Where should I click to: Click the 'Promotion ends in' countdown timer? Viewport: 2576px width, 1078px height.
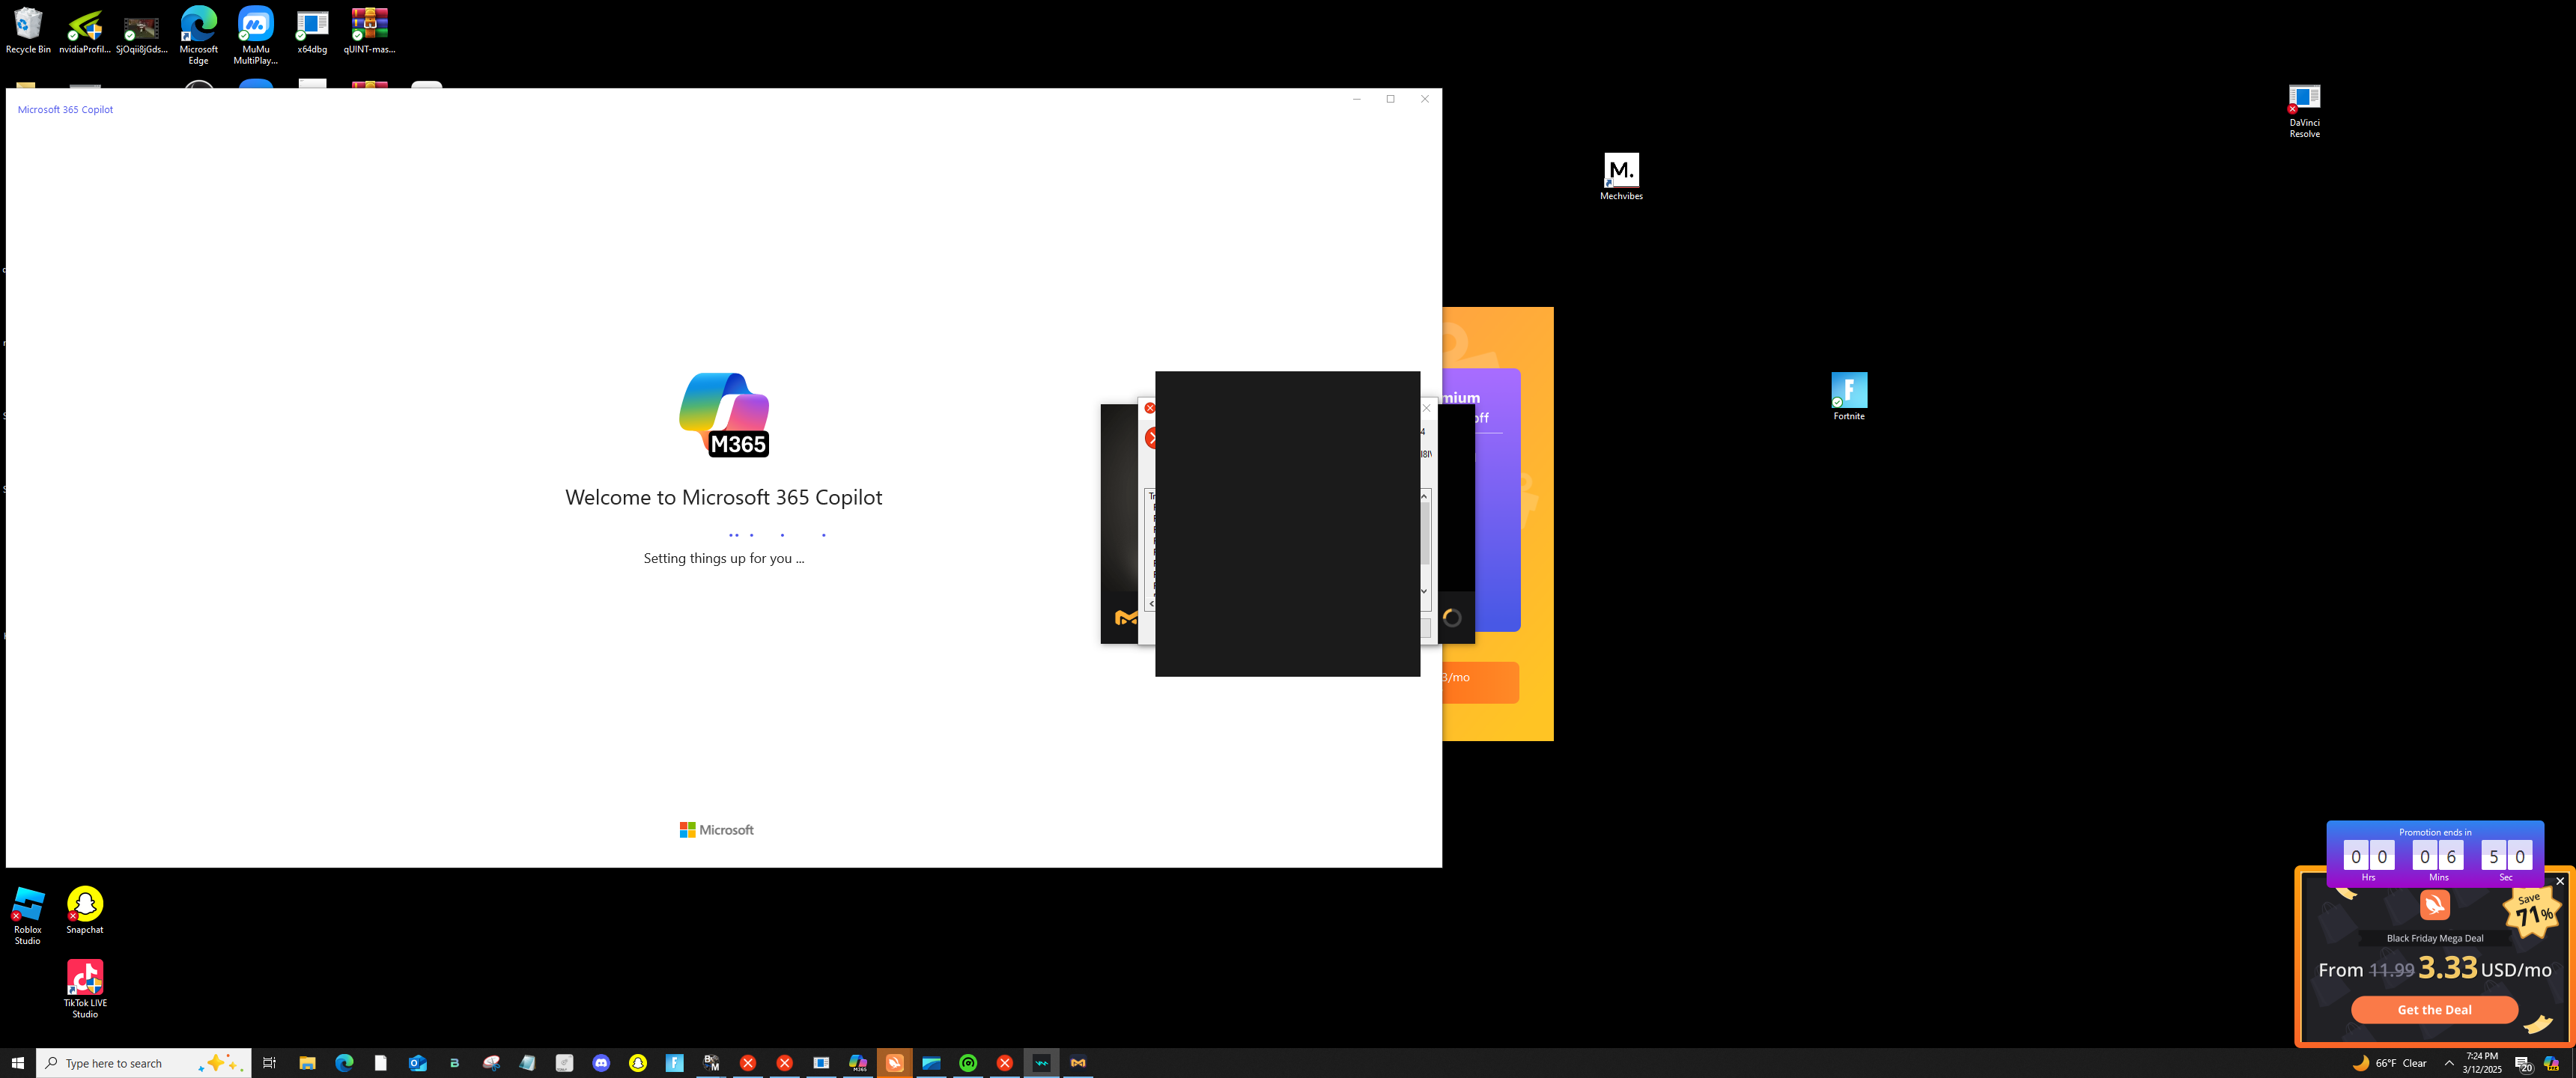[2434, 854]
